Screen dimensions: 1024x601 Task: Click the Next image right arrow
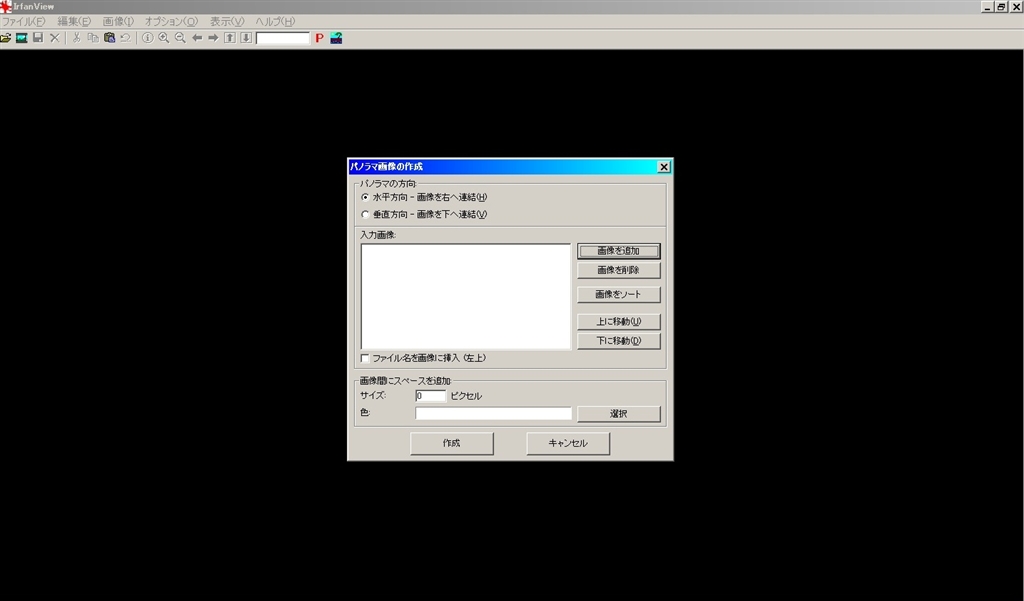click(x=213, y=38)
